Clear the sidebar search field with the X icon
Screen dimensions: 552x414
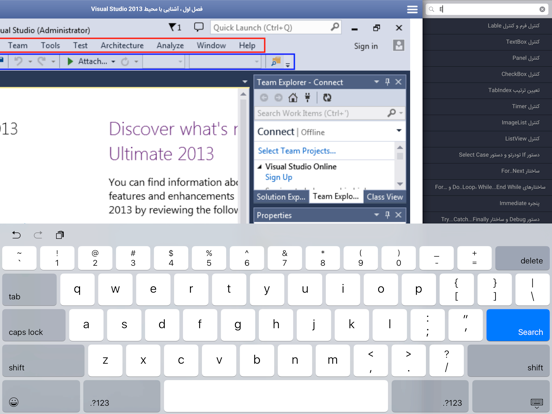tap(542, 9)
